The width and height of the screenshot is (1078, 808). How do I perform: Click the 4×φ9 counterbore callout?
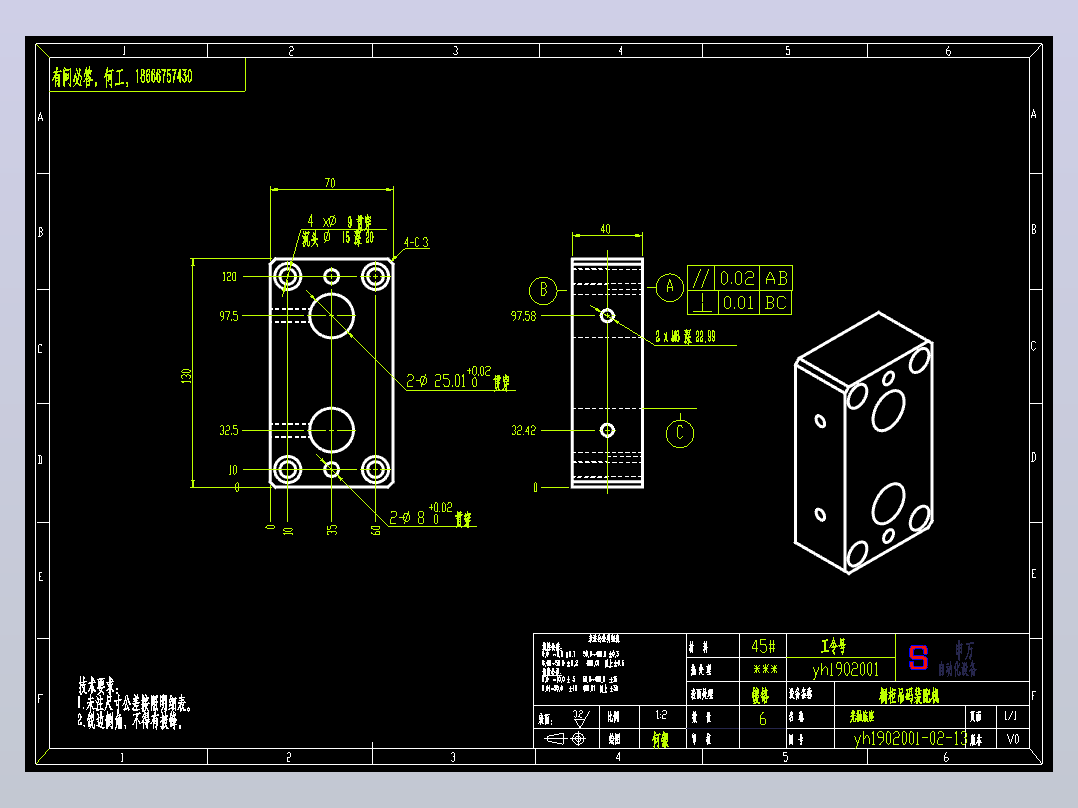click(338, 230)
